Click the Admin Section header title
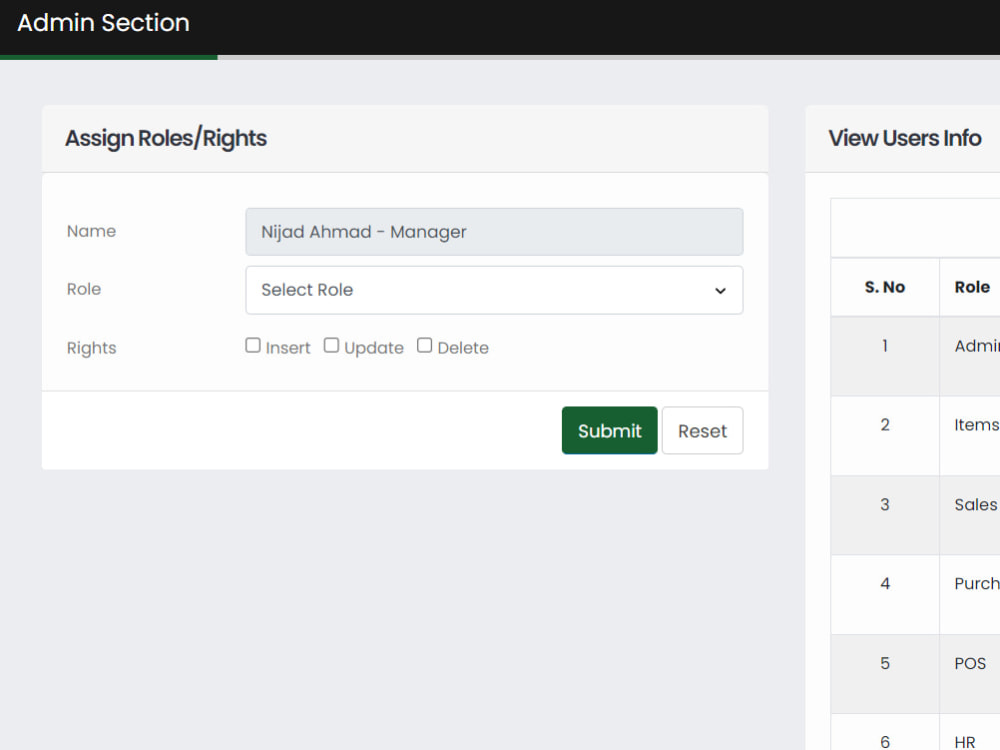The height and width of the screenshot is (750, 1000). [103, 23]
